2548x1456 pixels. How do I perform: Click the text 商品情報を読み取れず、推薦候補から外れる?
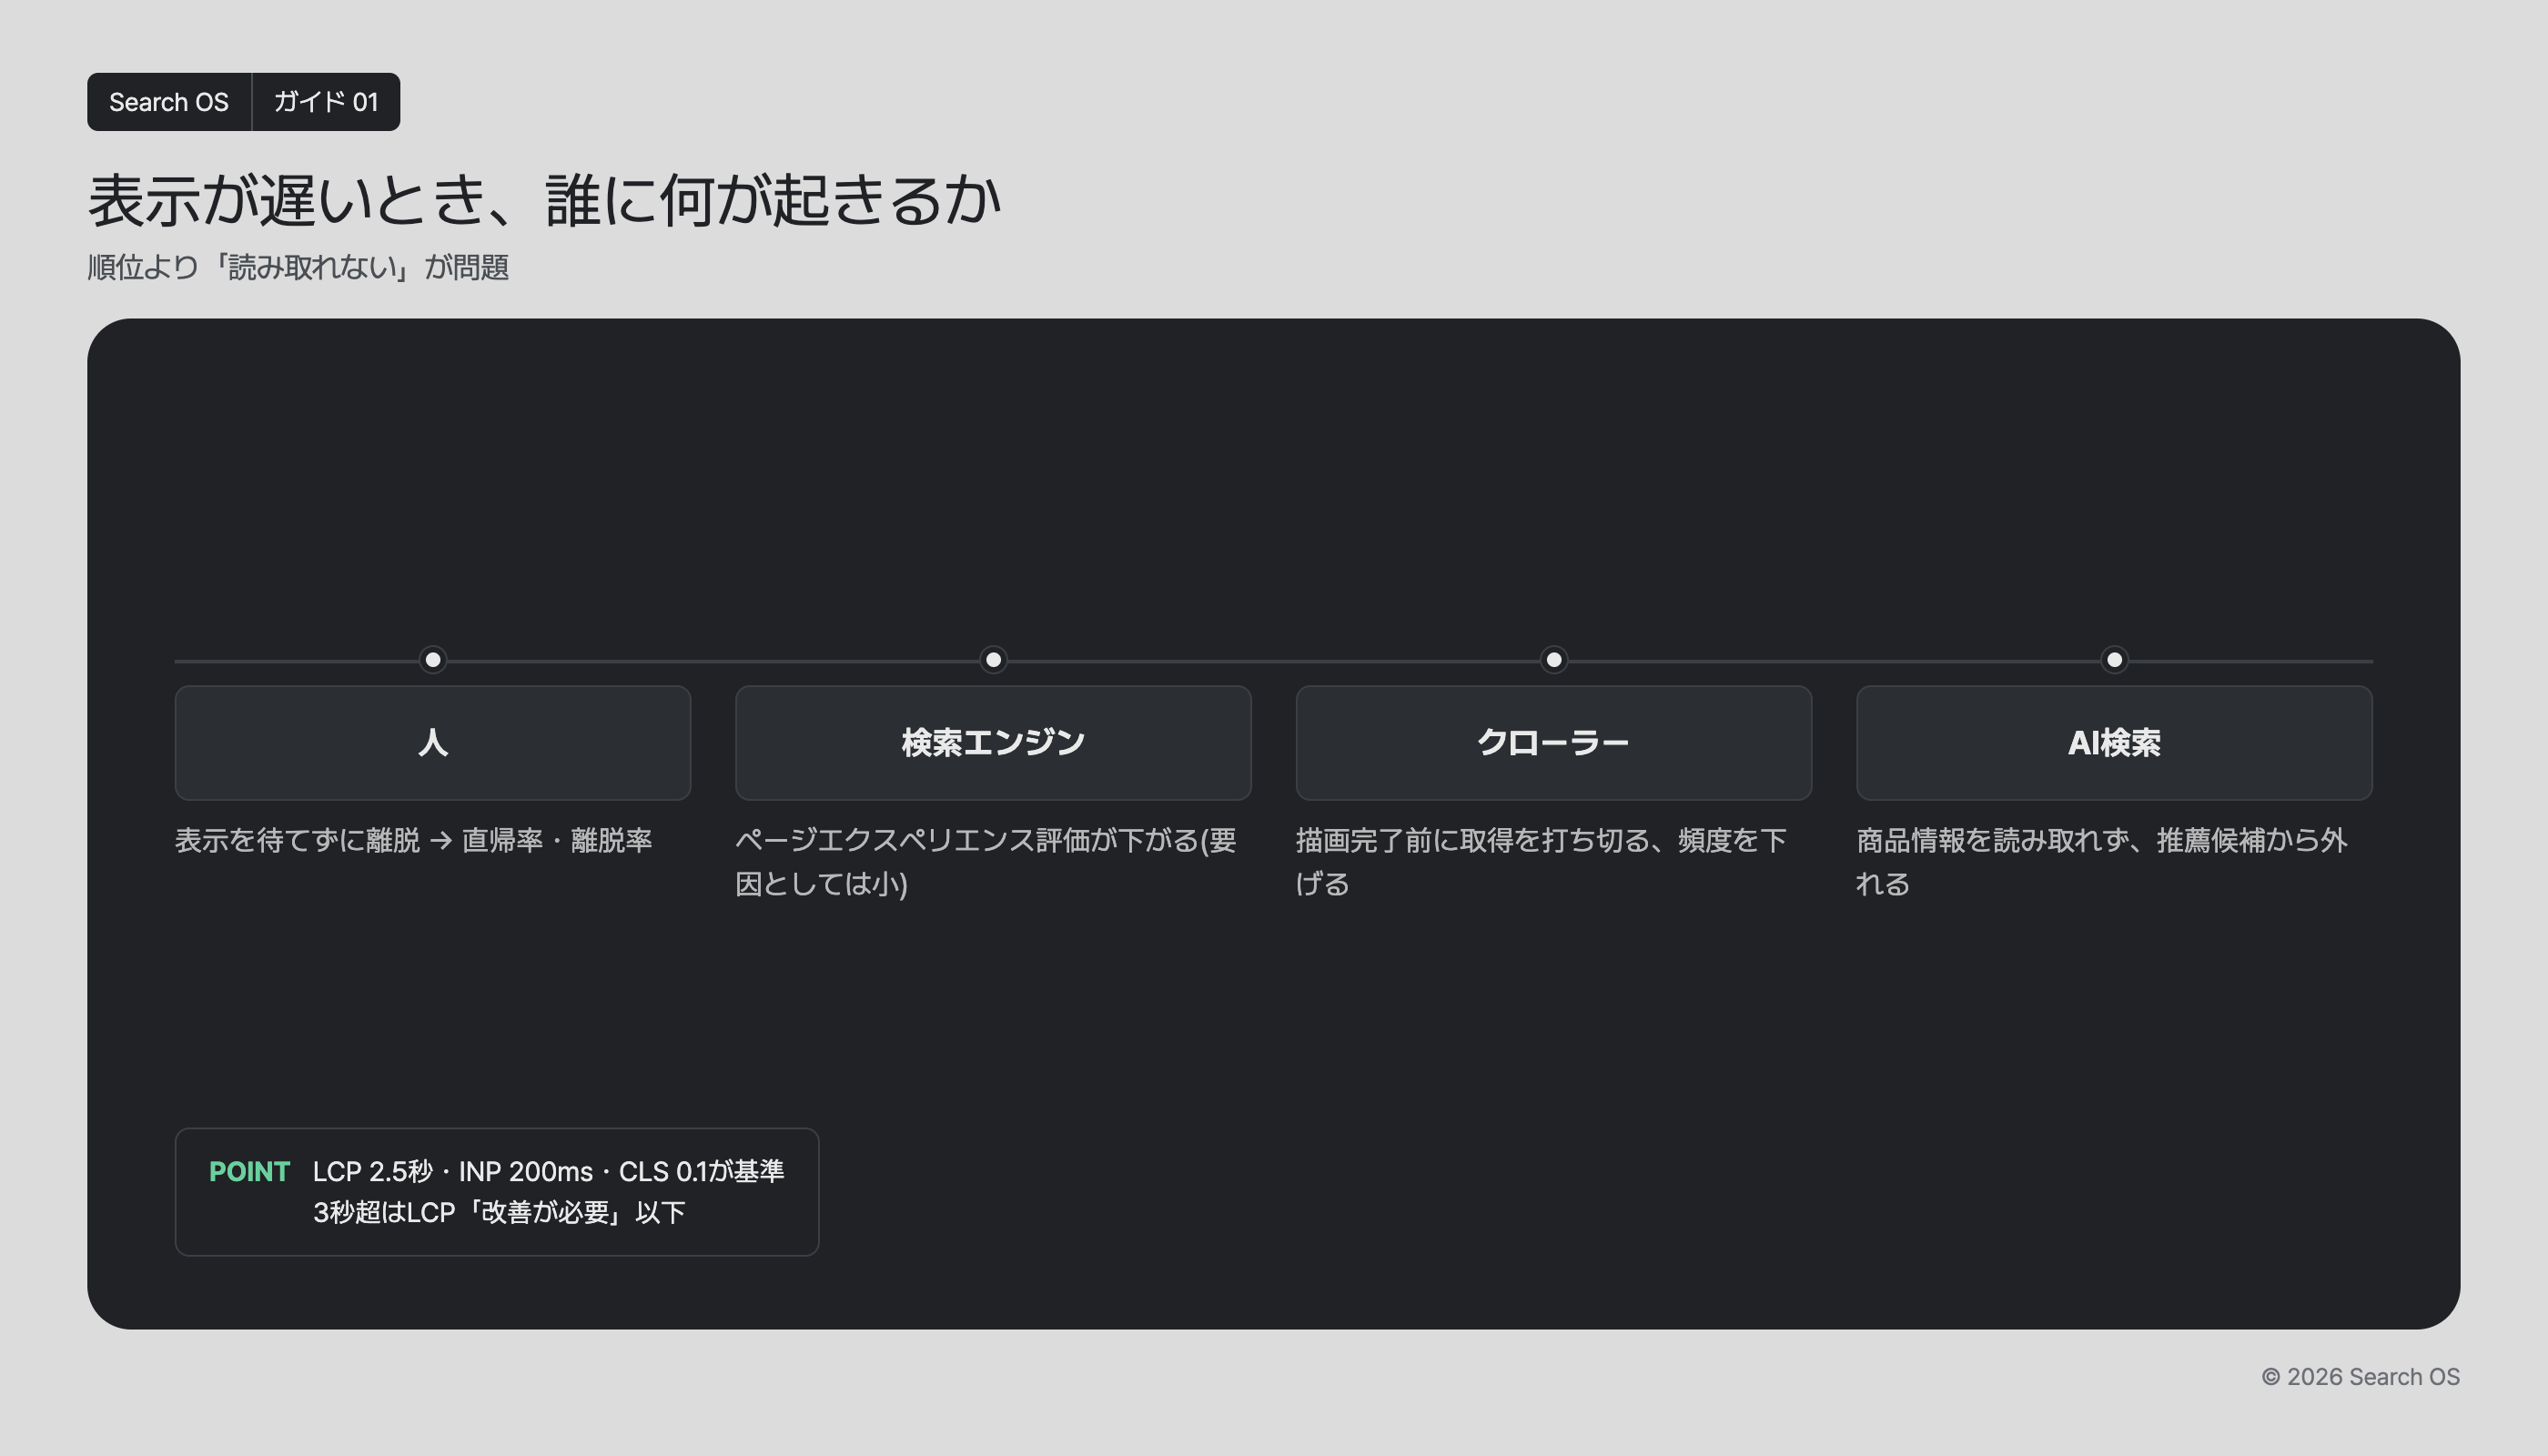[2102, 862]
